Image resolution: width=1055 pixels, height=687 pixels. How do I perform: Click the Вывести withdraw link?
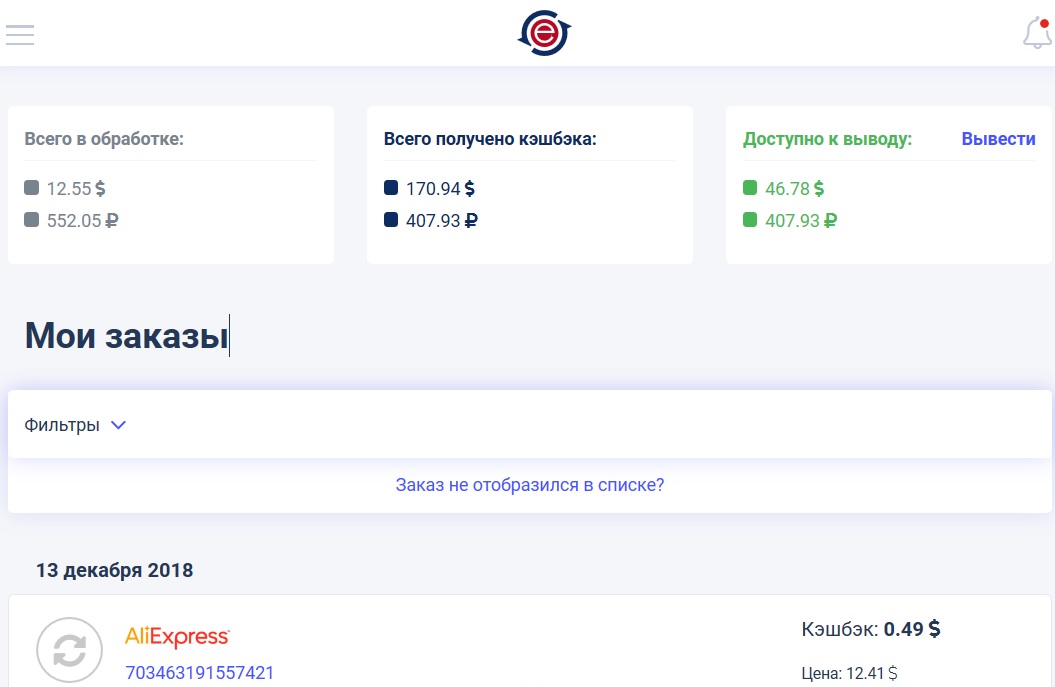point(998,139)
